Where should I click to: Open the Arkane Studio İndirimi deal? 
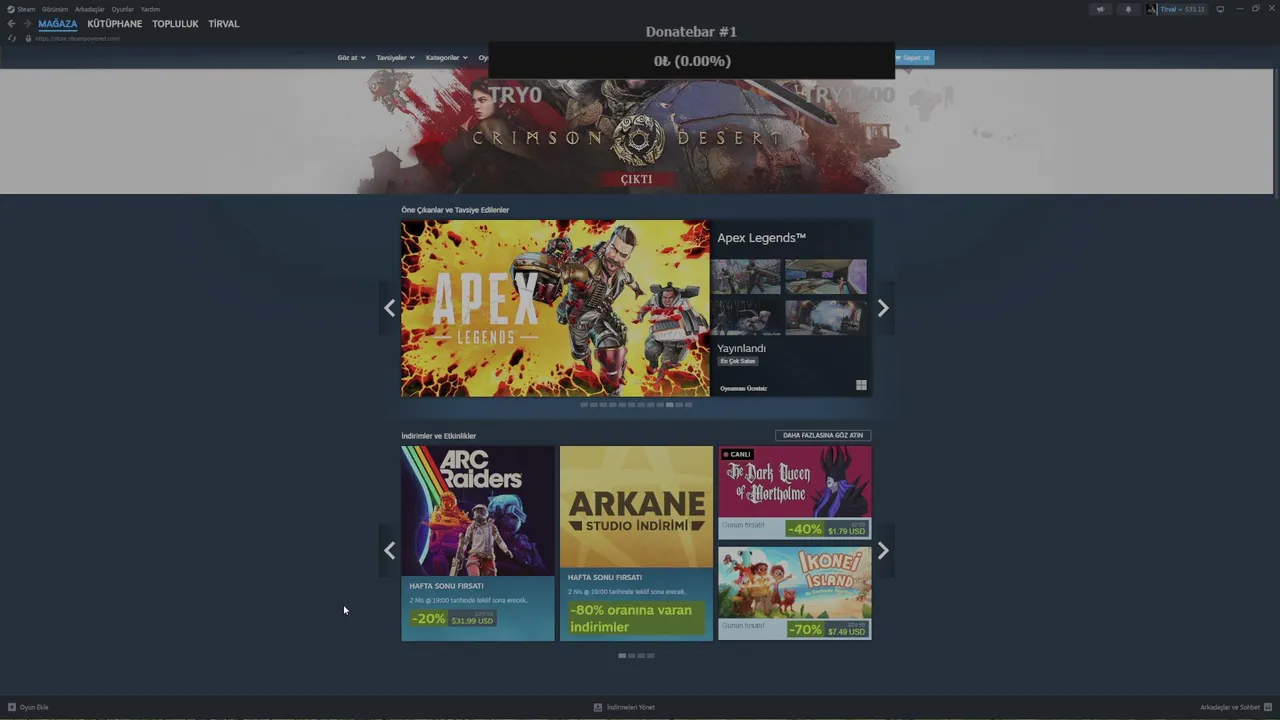coord(636,543)
